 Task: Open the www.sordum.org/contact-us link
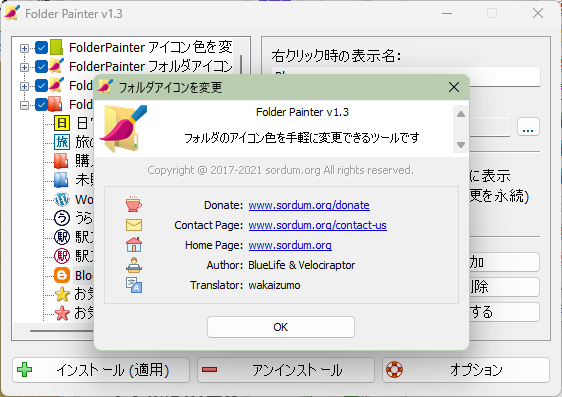[318, 225]
